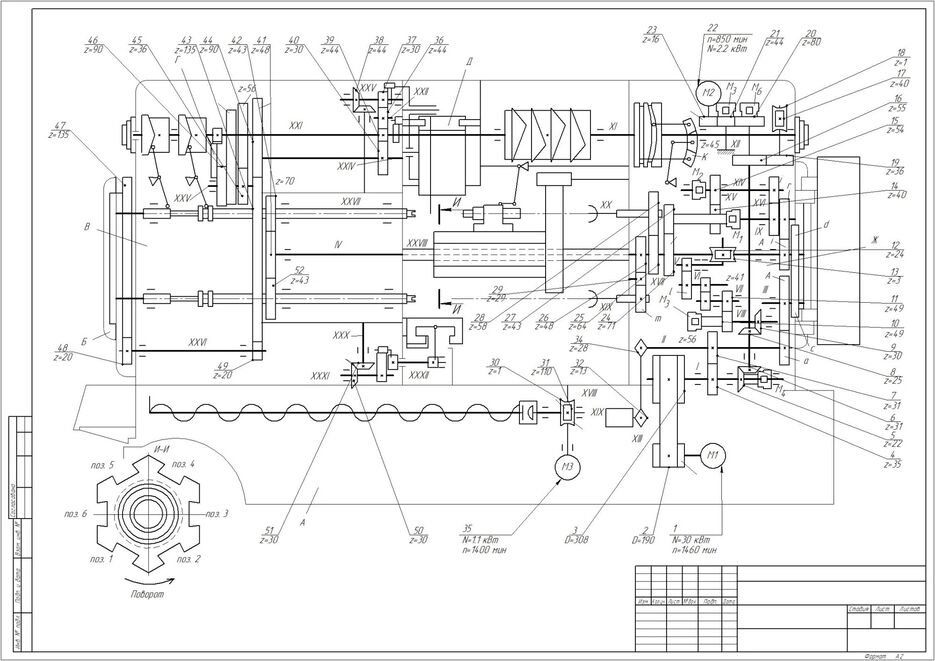Click callout 20 "z=80"

point(812,39)
